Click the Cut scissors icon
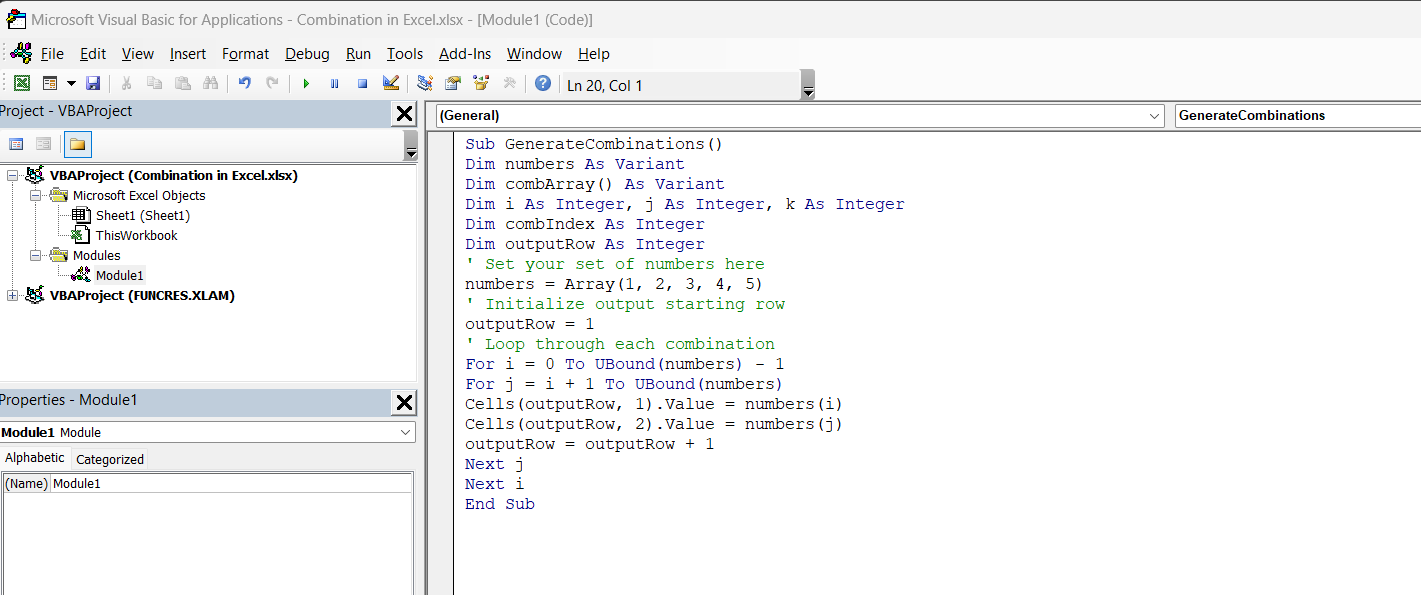This screenshot has width=1421, height=595. point(127,84)
